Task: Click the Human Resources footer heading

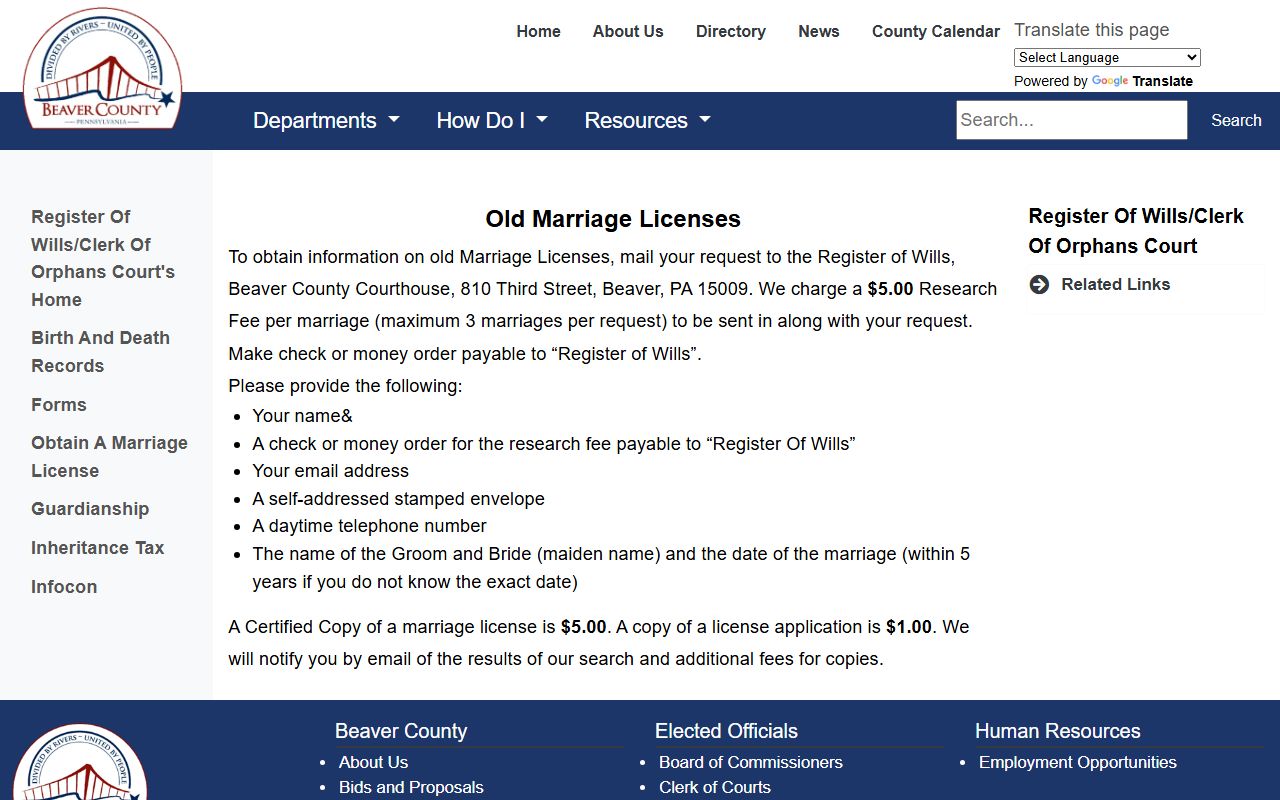Action: tap(1058, 731)
